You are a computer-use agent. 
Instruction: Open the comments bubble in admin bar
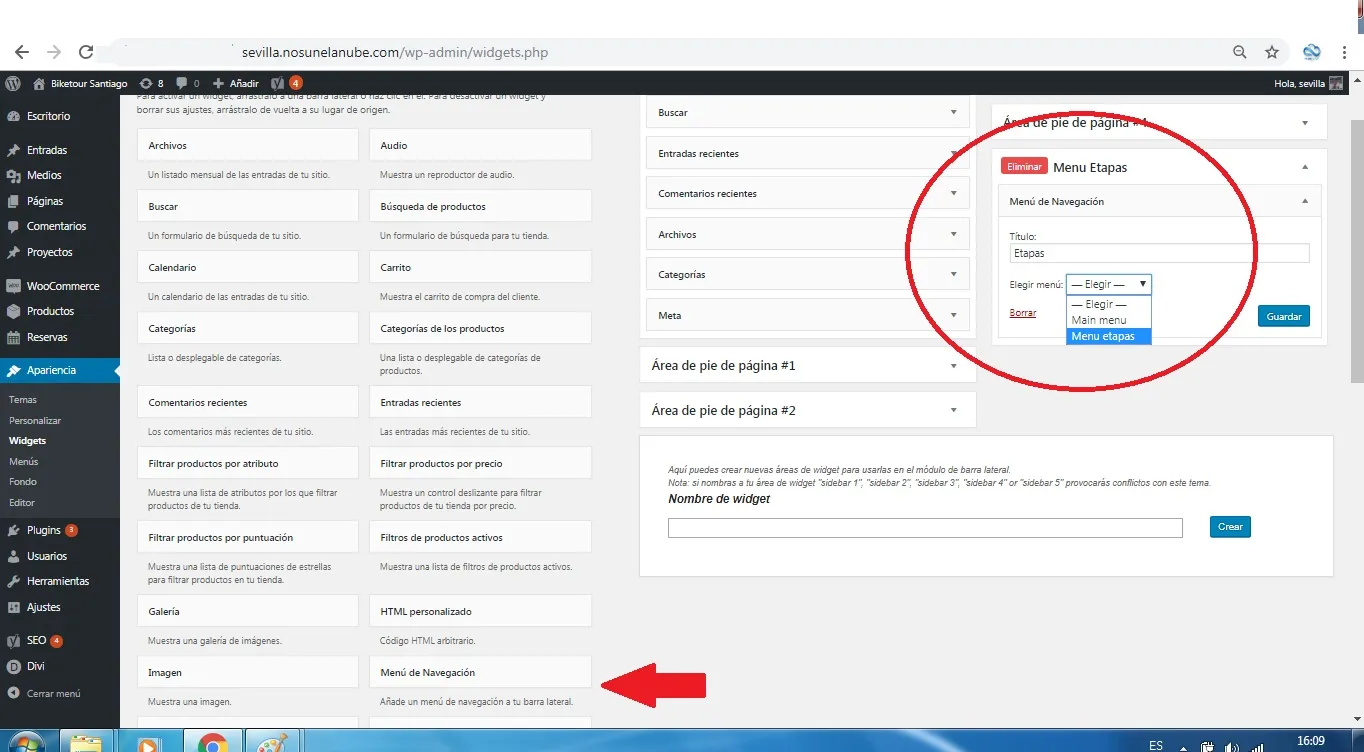click(x=187, y=83)
